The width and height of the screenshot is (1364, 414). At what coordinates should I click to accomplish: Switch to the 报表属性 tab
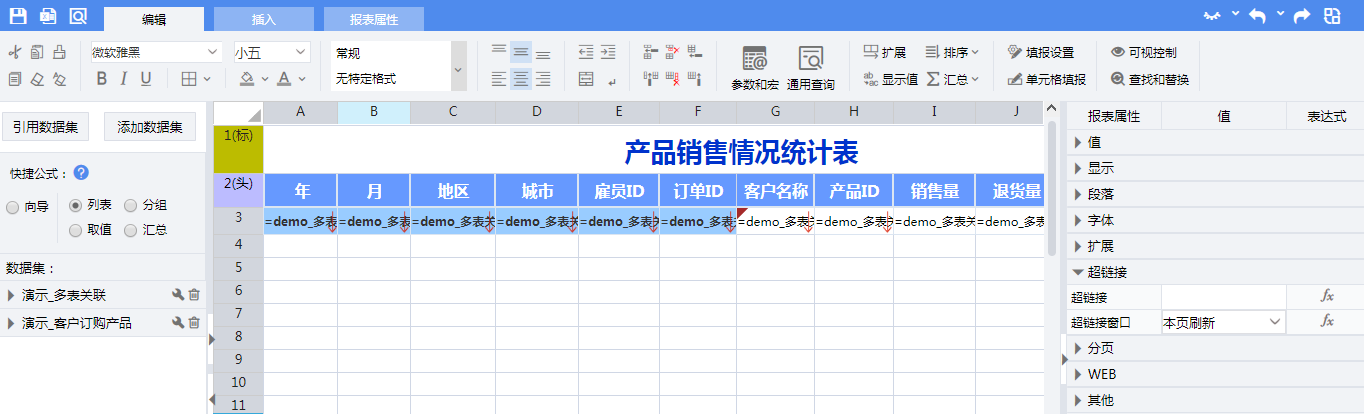pos(374,19)
